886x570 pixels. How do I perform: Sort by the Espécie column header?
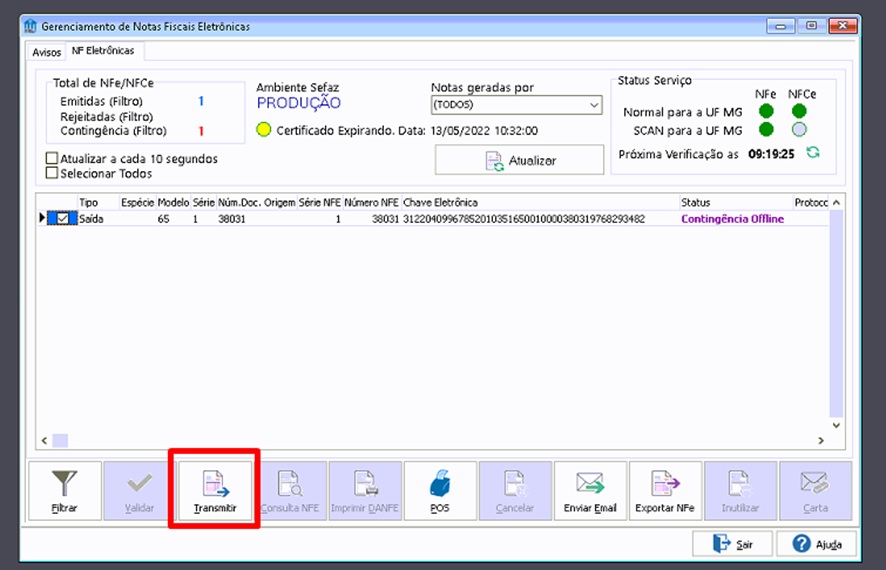click(137, 202)
